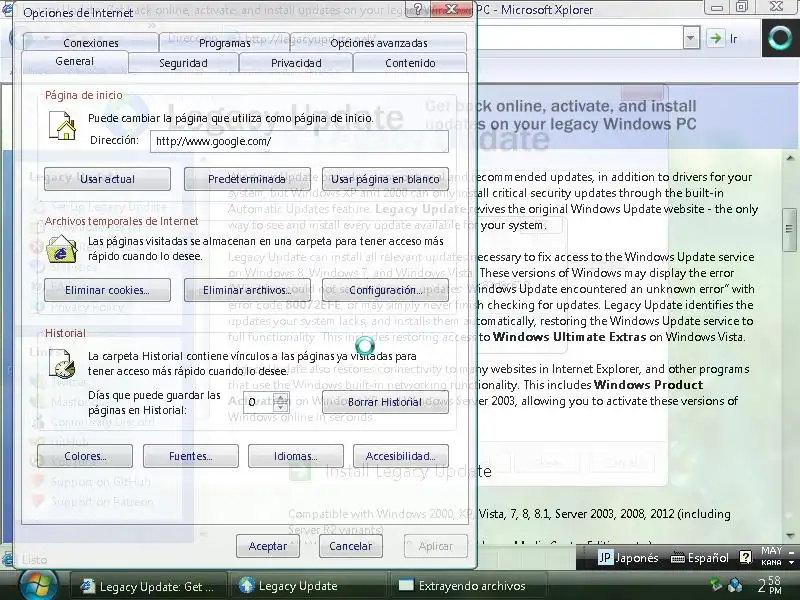Screen dimensions: 800x600
Task: Click the taskbar clock
Action: point(769,585)
